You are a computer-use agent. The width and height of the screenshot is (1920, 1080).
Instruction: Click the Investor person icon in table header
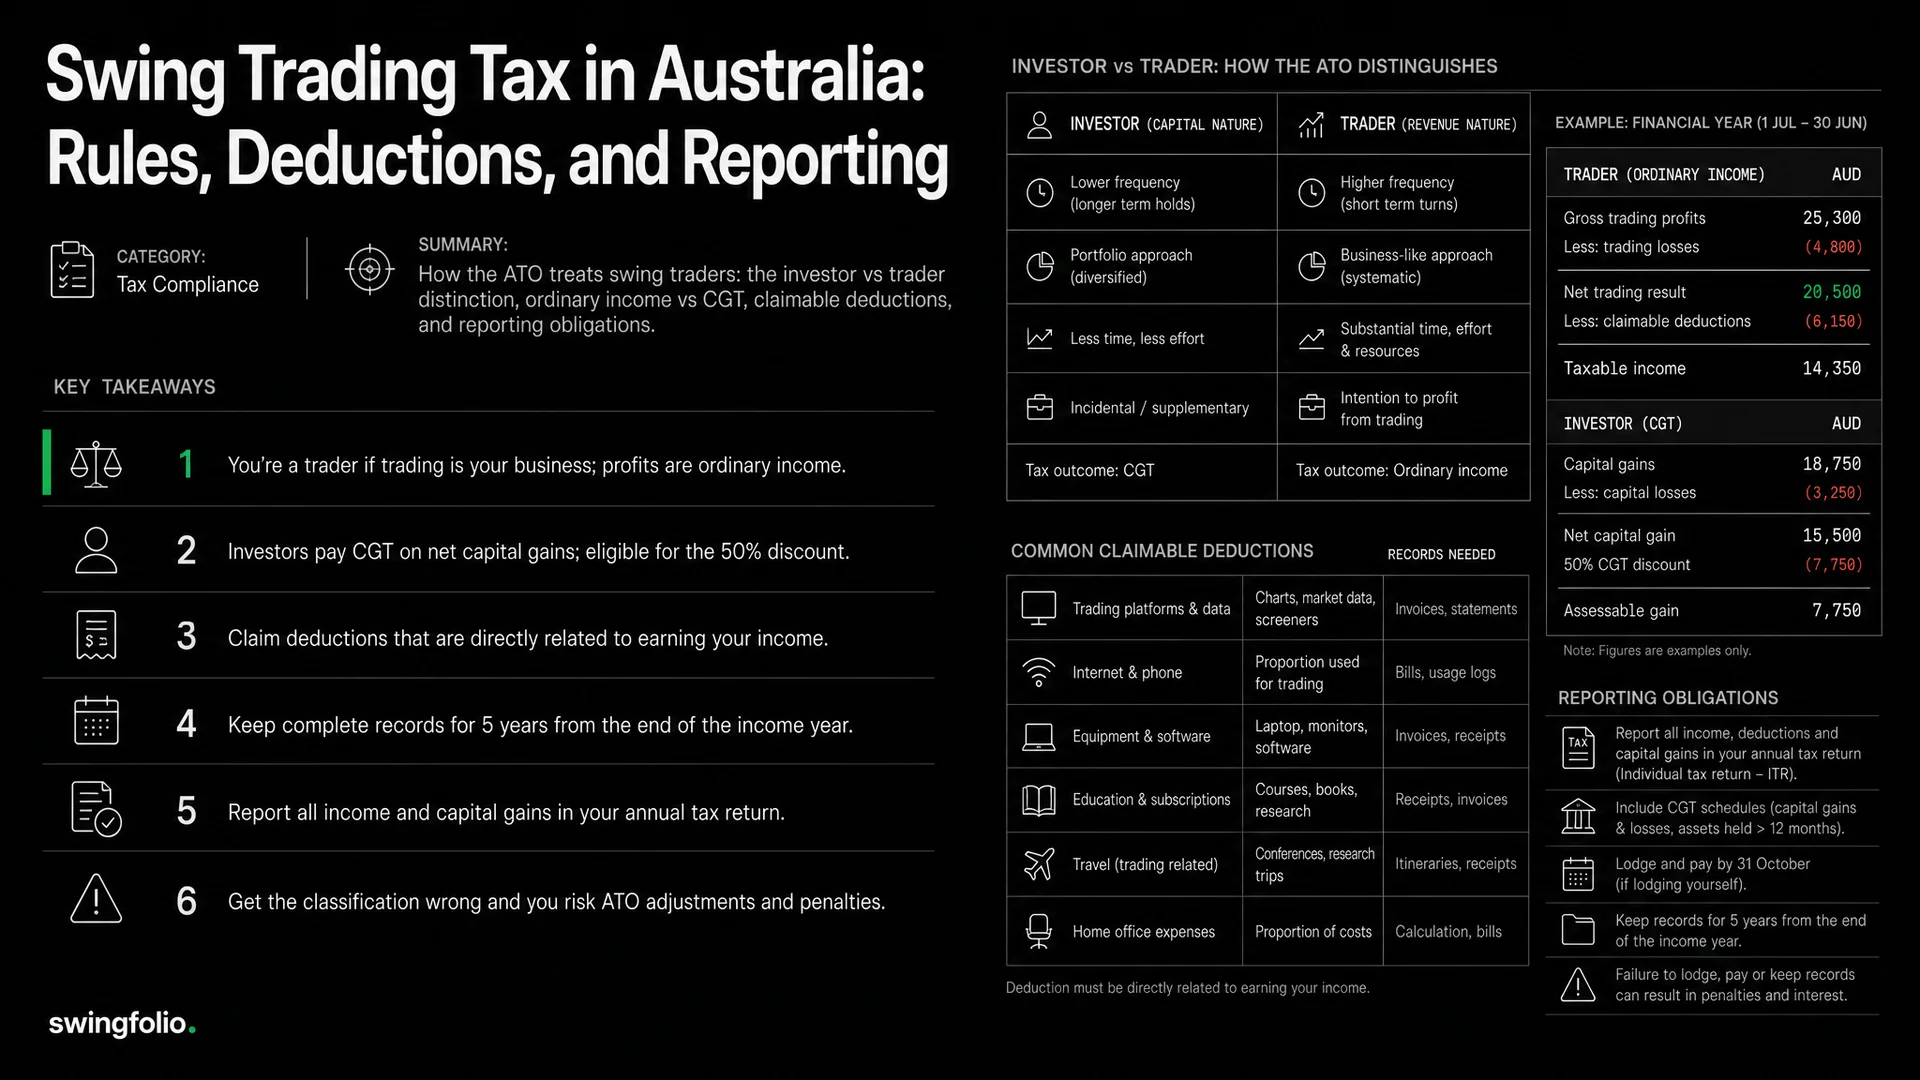coord(1040,124)
